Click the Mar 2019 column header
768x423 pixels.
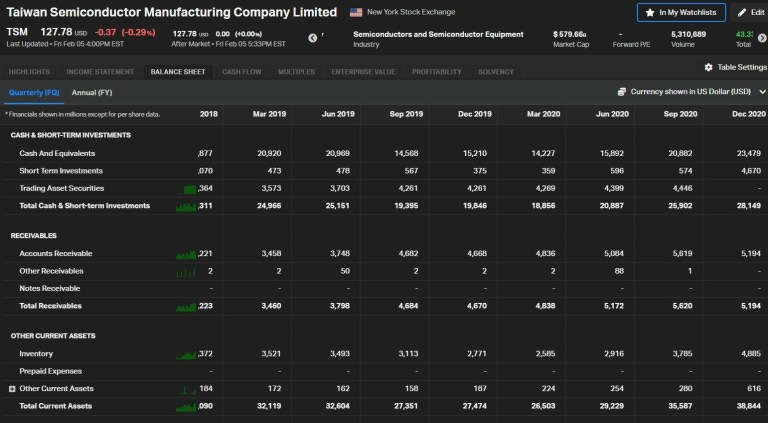point(269,114)
